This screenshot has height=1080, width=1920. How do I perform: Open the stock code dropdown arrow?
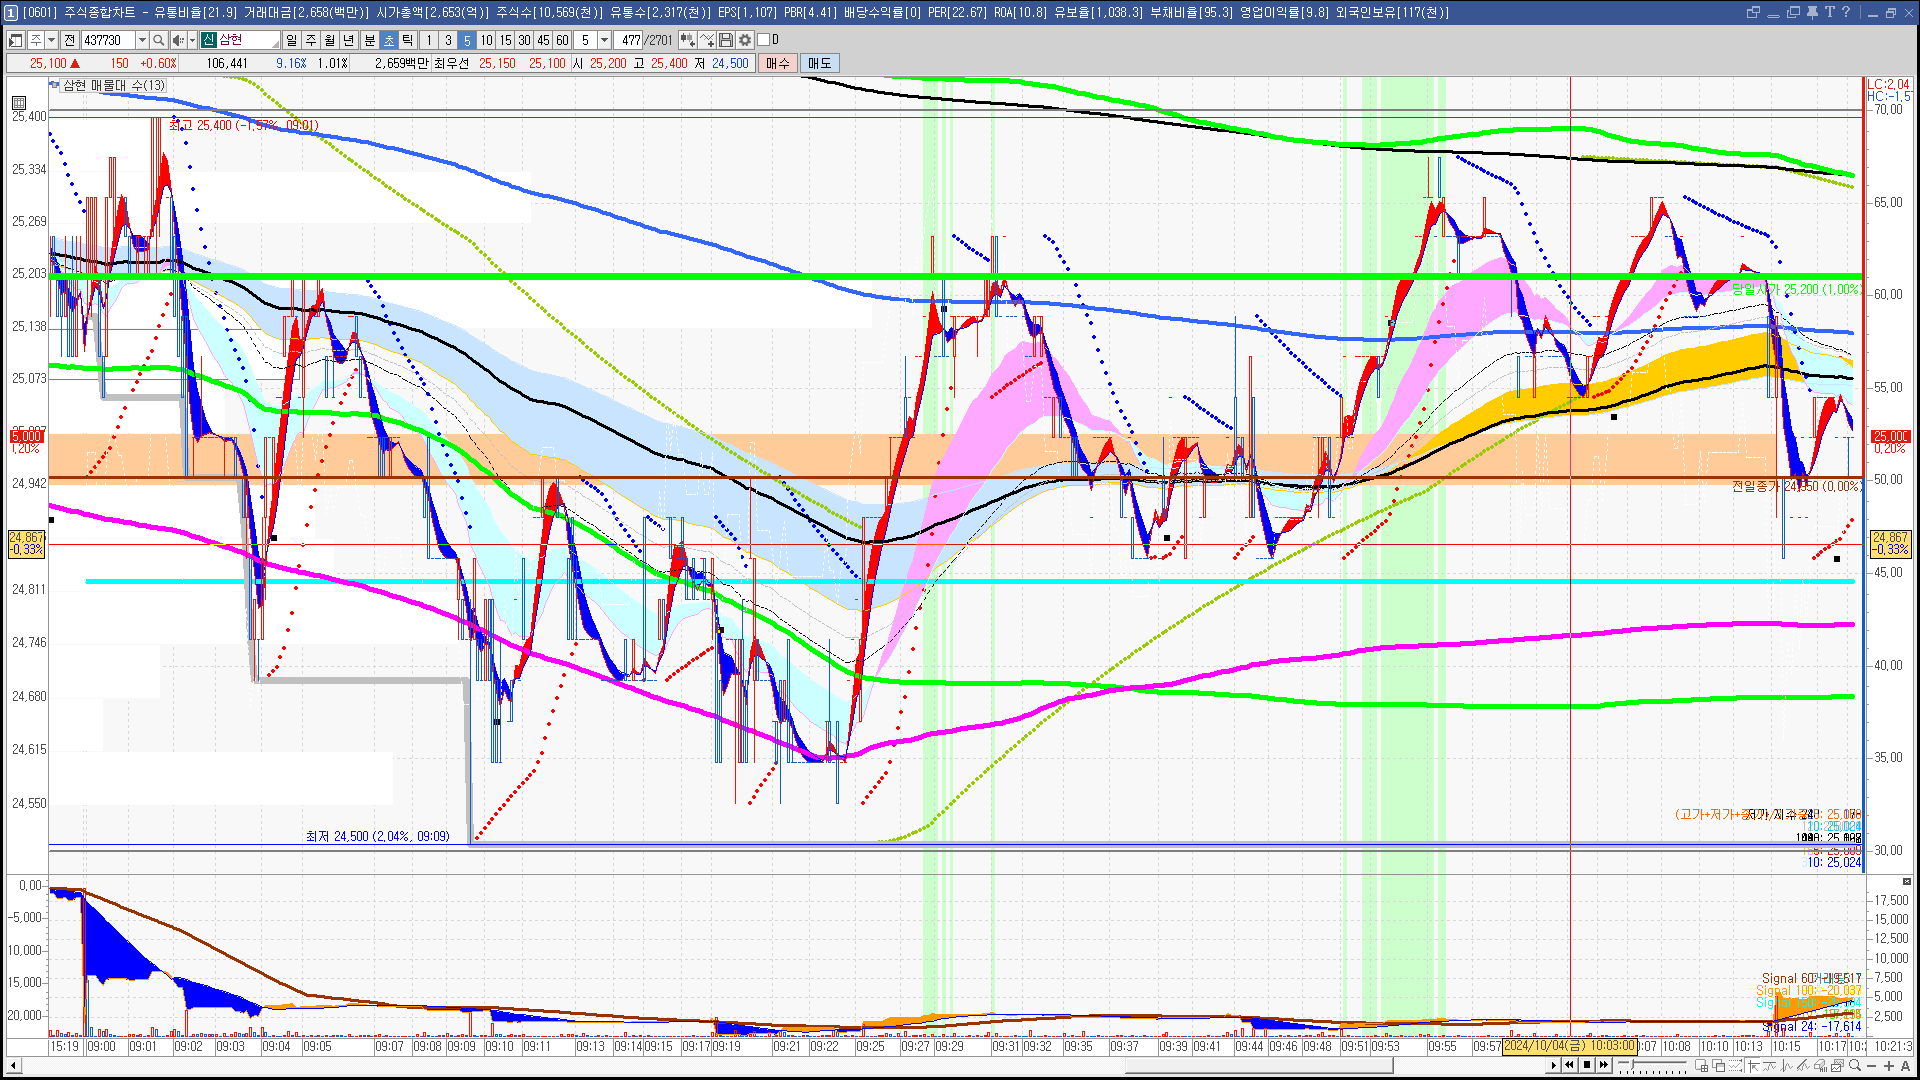coord(142,40)
